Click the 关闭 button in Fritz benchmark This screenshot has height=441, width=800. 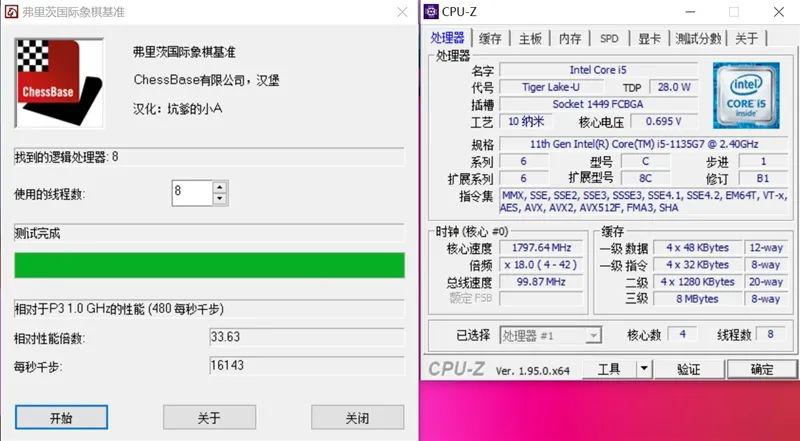[x=357, y=418]
